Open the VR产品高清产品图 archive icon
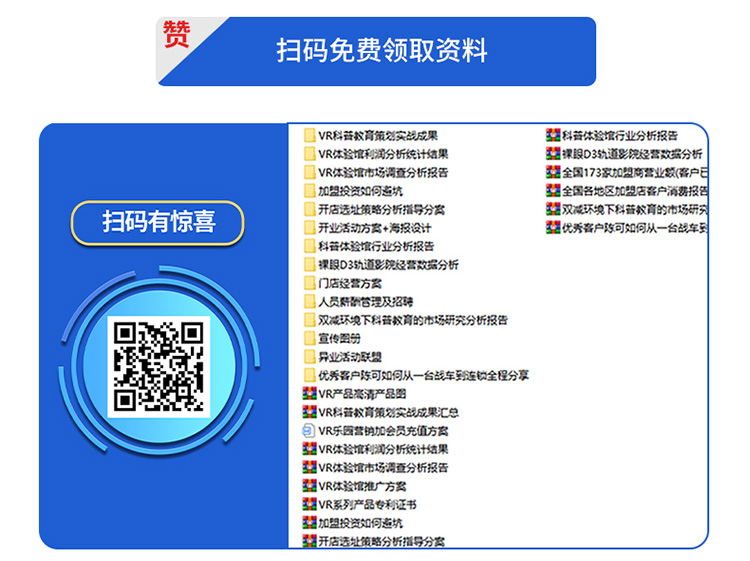 click(309, 394)
